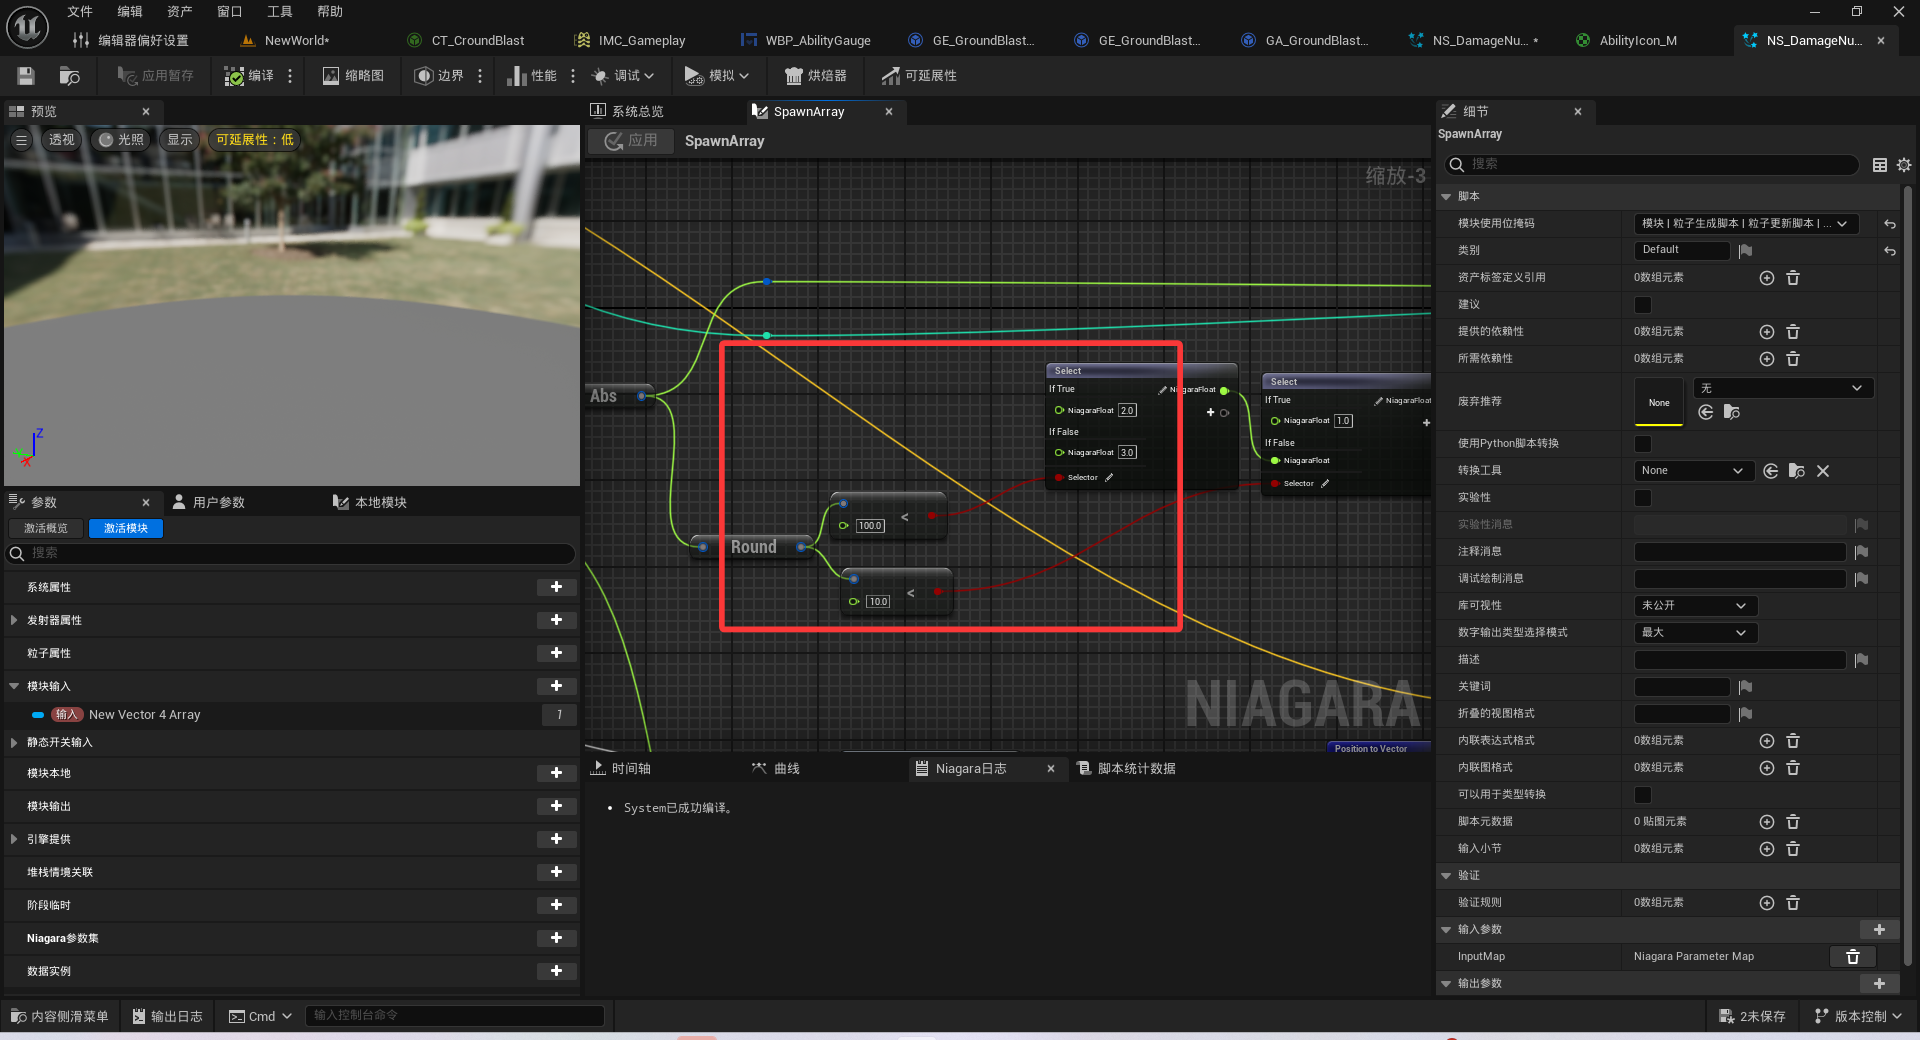1920x1040 pixels.
Task: Open the 内容侧滑菜单 content drawer
Action: coord(59,1016)
